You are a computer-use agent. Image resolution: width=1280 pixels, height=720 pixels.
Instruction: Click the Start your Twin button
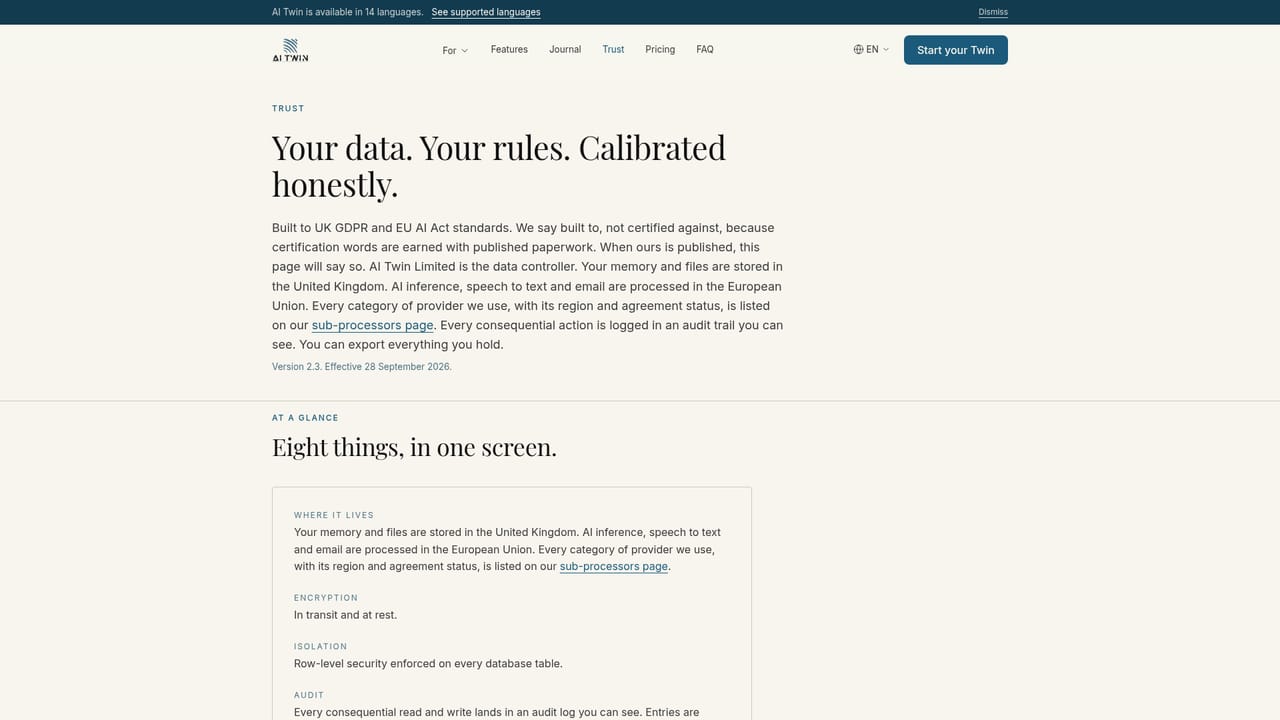956,50
